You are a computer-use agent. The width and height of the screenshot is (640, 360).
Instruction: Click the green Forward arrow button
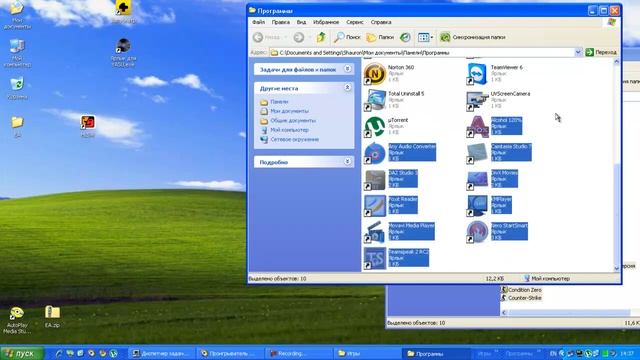click(299, 37)
